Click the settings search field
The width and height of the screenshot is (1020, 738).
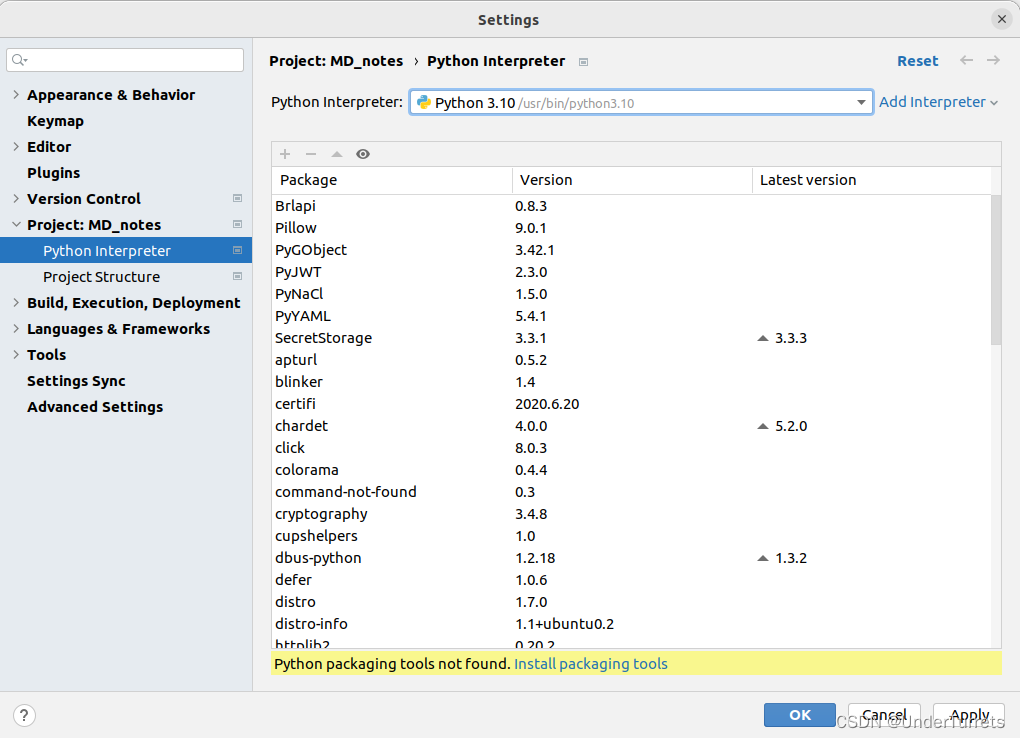point(125,61)
